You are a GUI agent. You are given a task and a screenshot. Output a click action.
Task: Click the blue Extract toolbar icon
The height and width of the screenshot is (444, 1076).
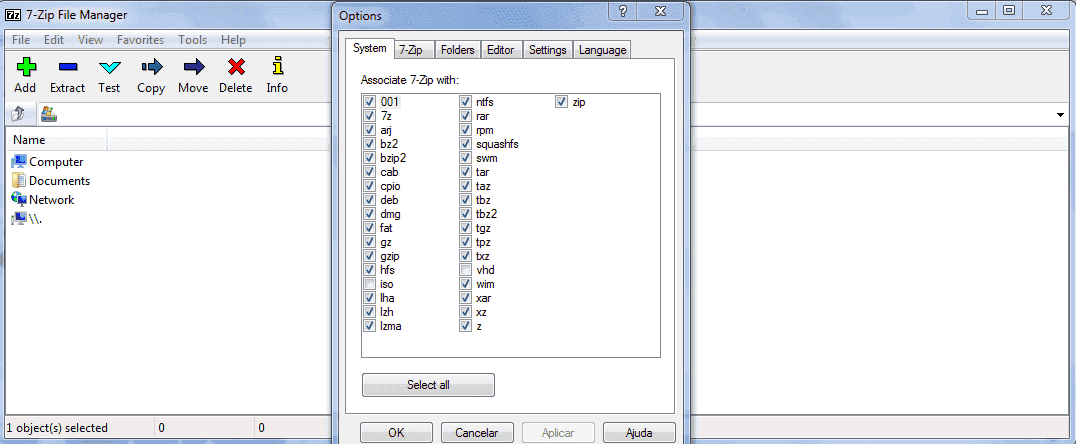[x=68, y=67]
